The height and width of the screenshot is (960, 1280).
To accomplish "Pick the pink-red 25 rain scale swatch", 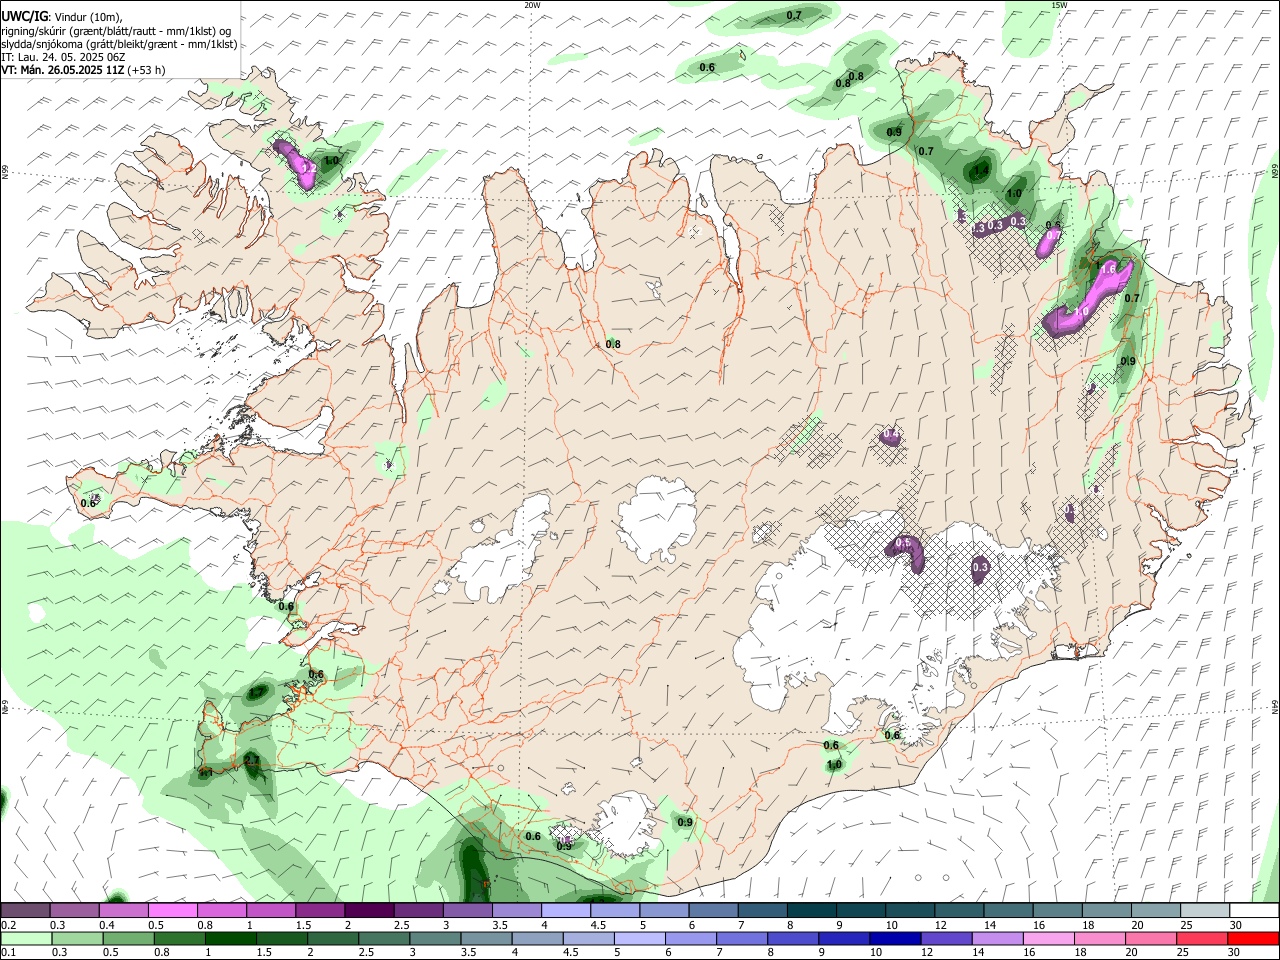I will click(x=1203, y=939).
